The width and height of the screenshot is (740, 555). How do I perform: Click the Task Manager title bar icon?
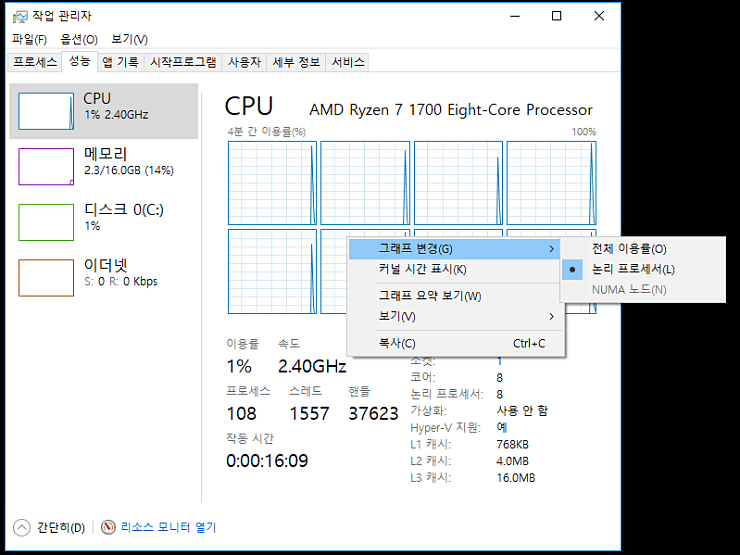20,17
